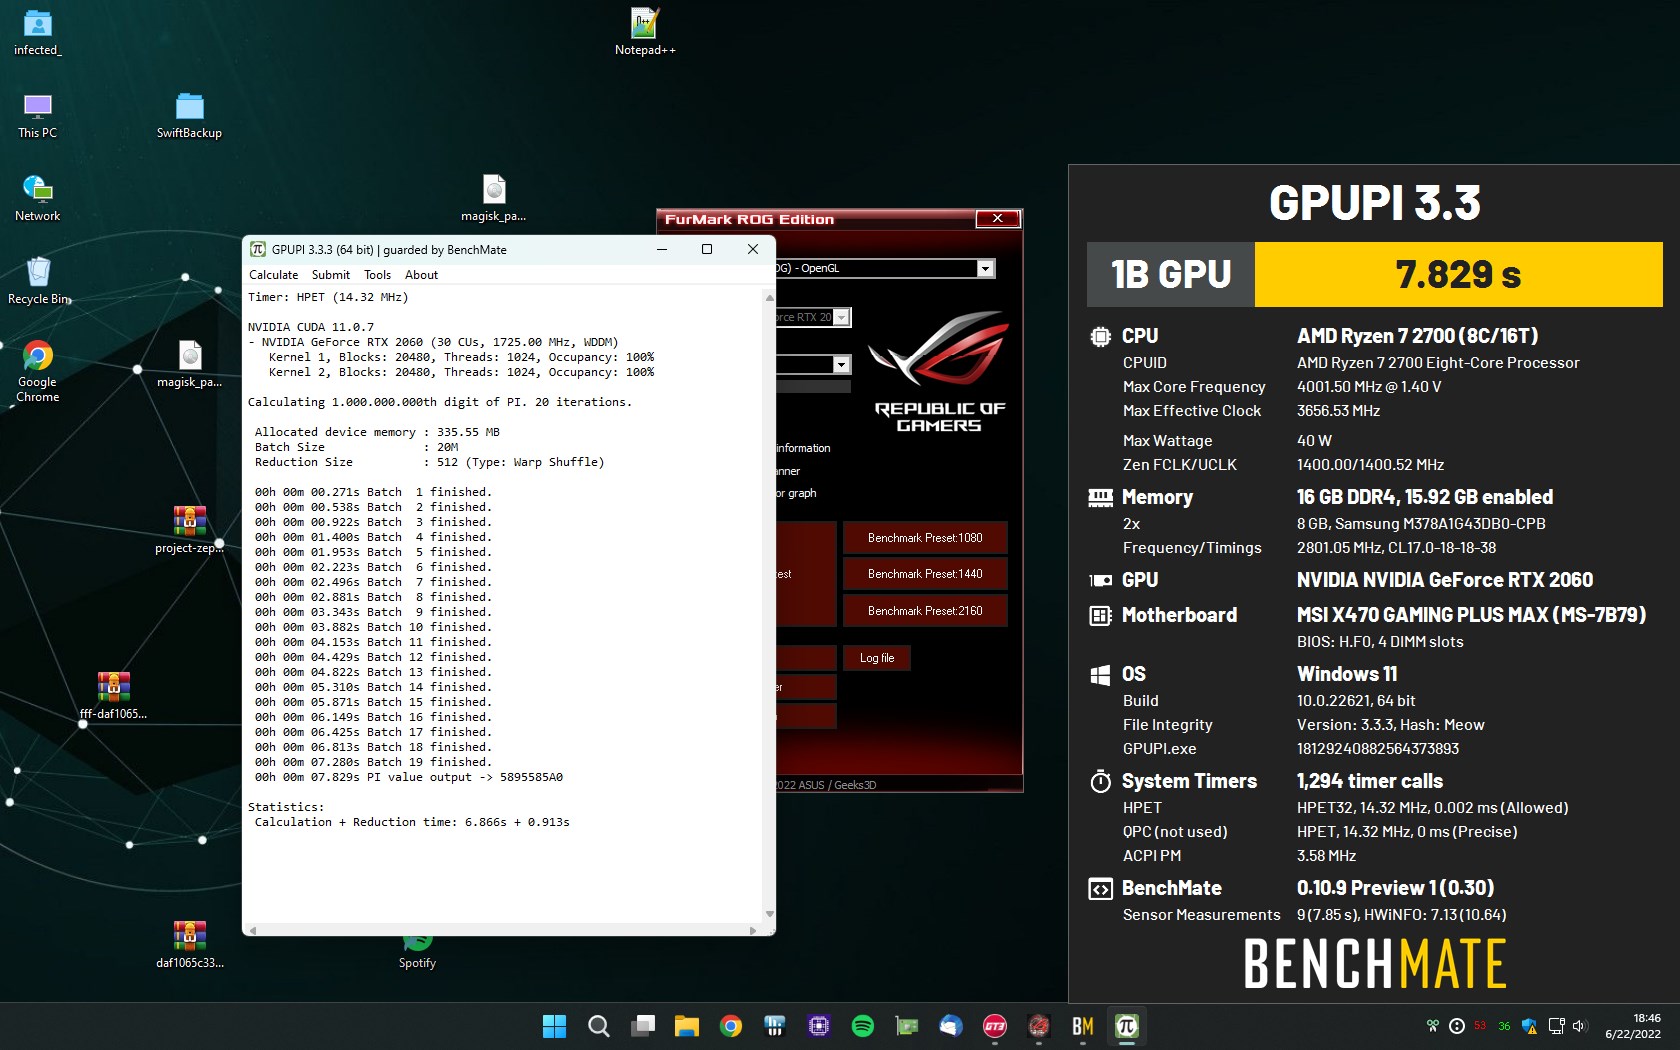Open the About menu in GPUPI
The image size is (1680, 1050).
[421, 275]
